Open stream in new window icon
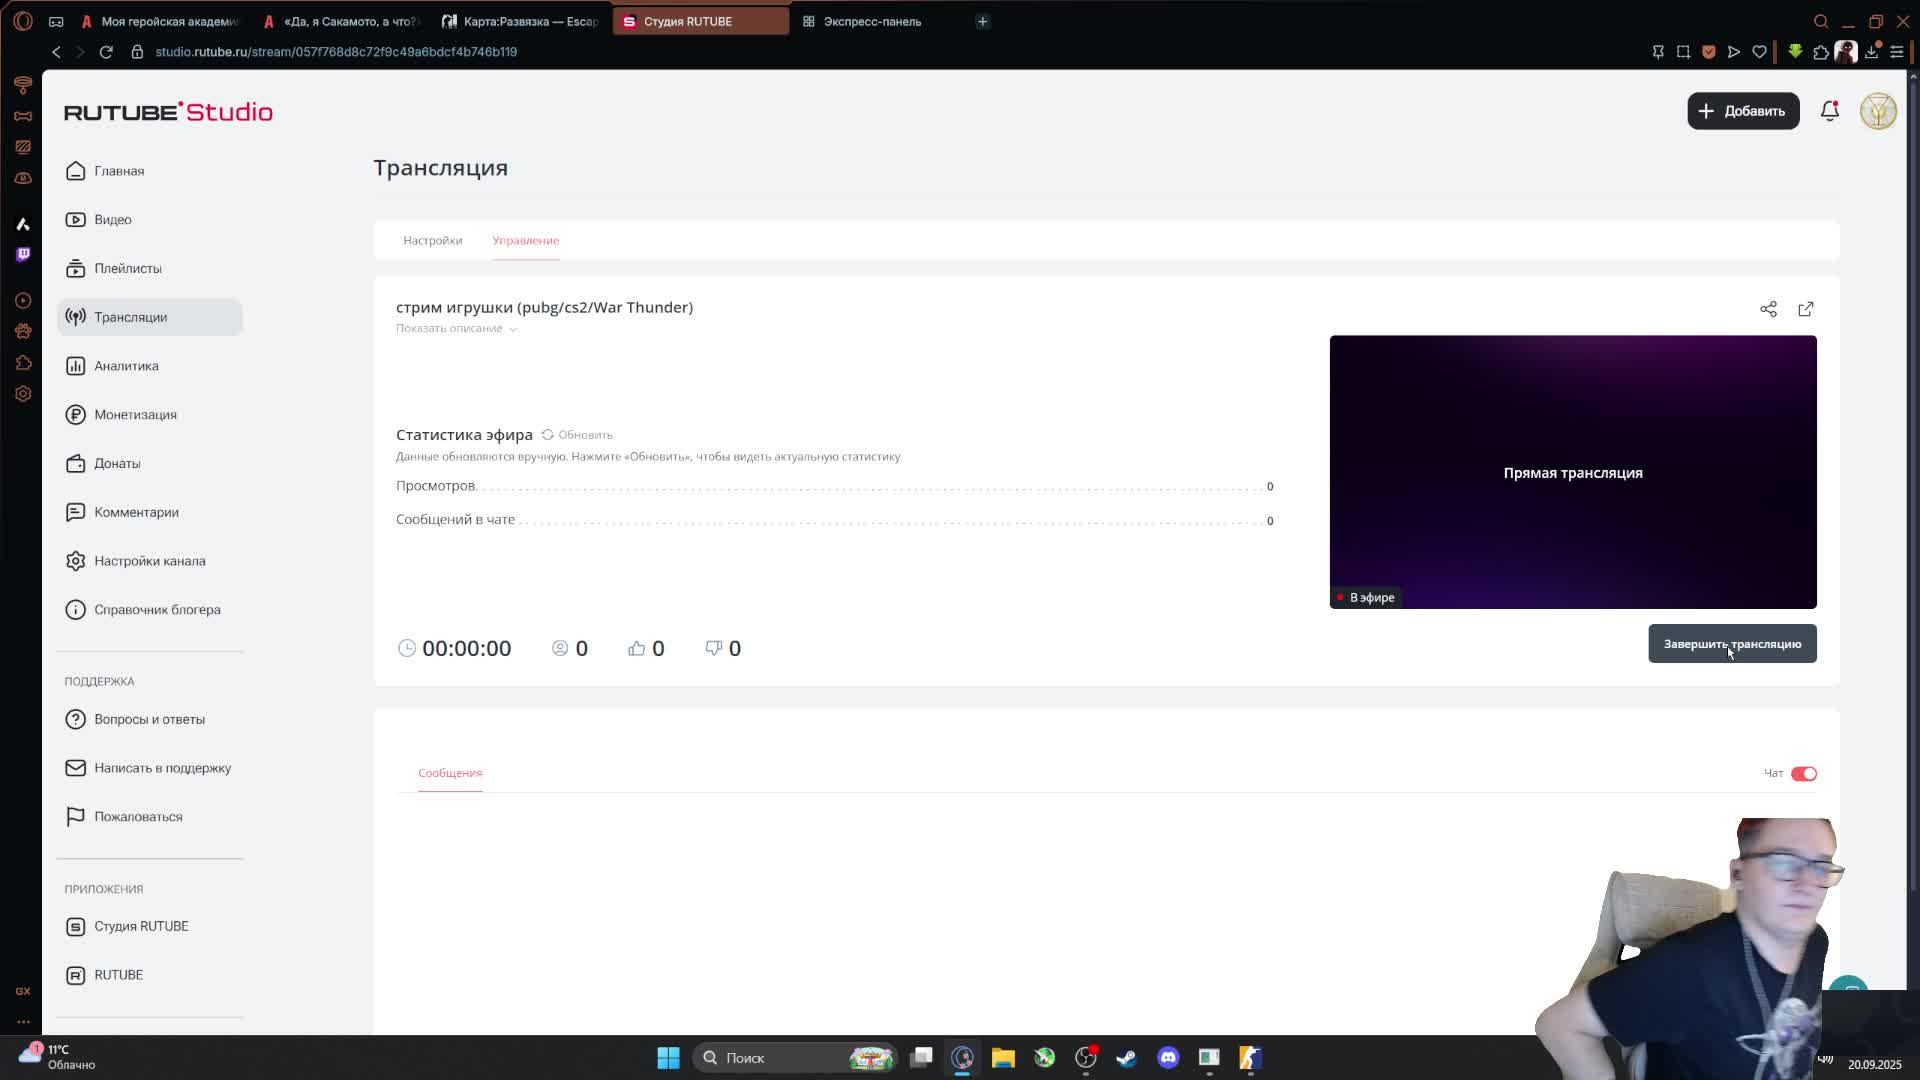 [x=1805, y=309]
